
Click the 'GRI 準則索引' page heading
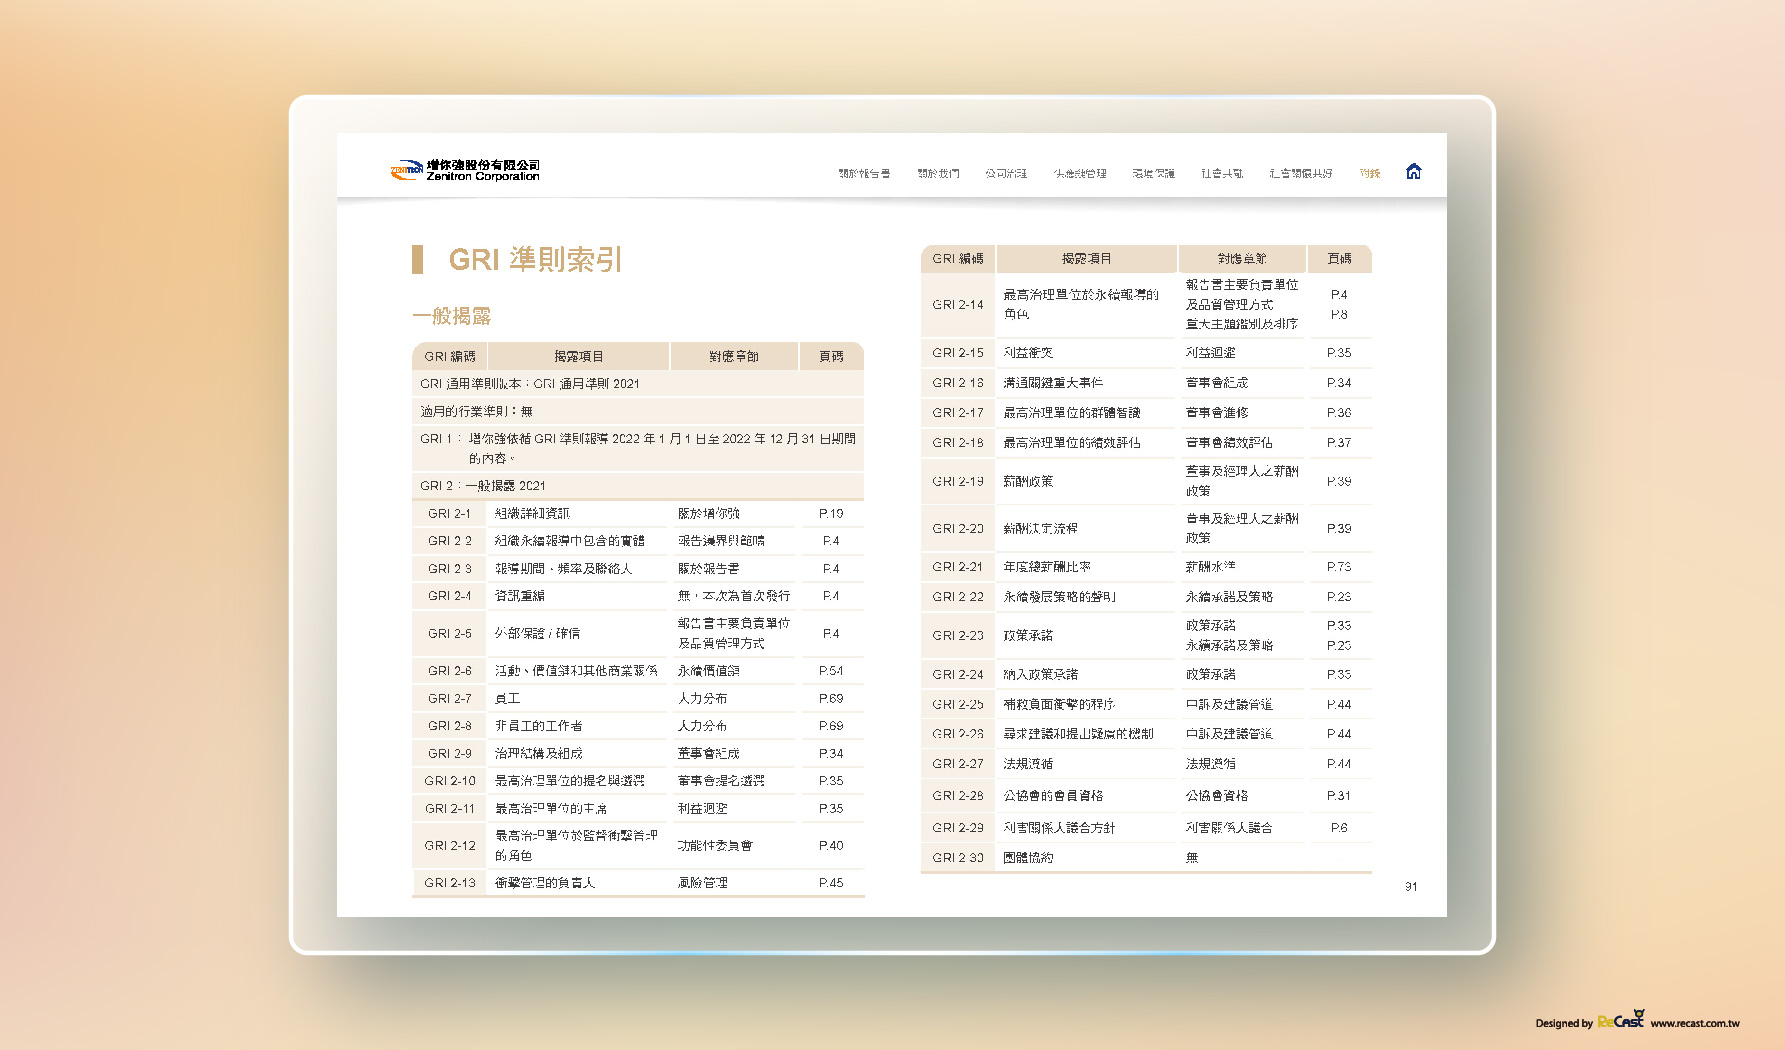pos(535,259)
